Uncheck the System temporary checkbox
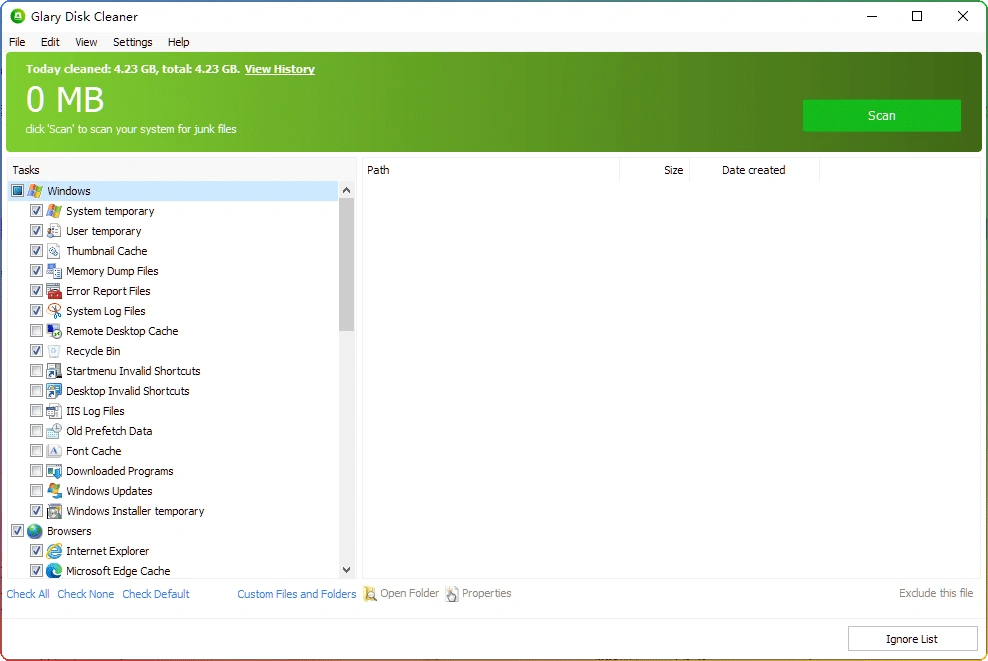988x661 pixels. click(x=36, y=210)
